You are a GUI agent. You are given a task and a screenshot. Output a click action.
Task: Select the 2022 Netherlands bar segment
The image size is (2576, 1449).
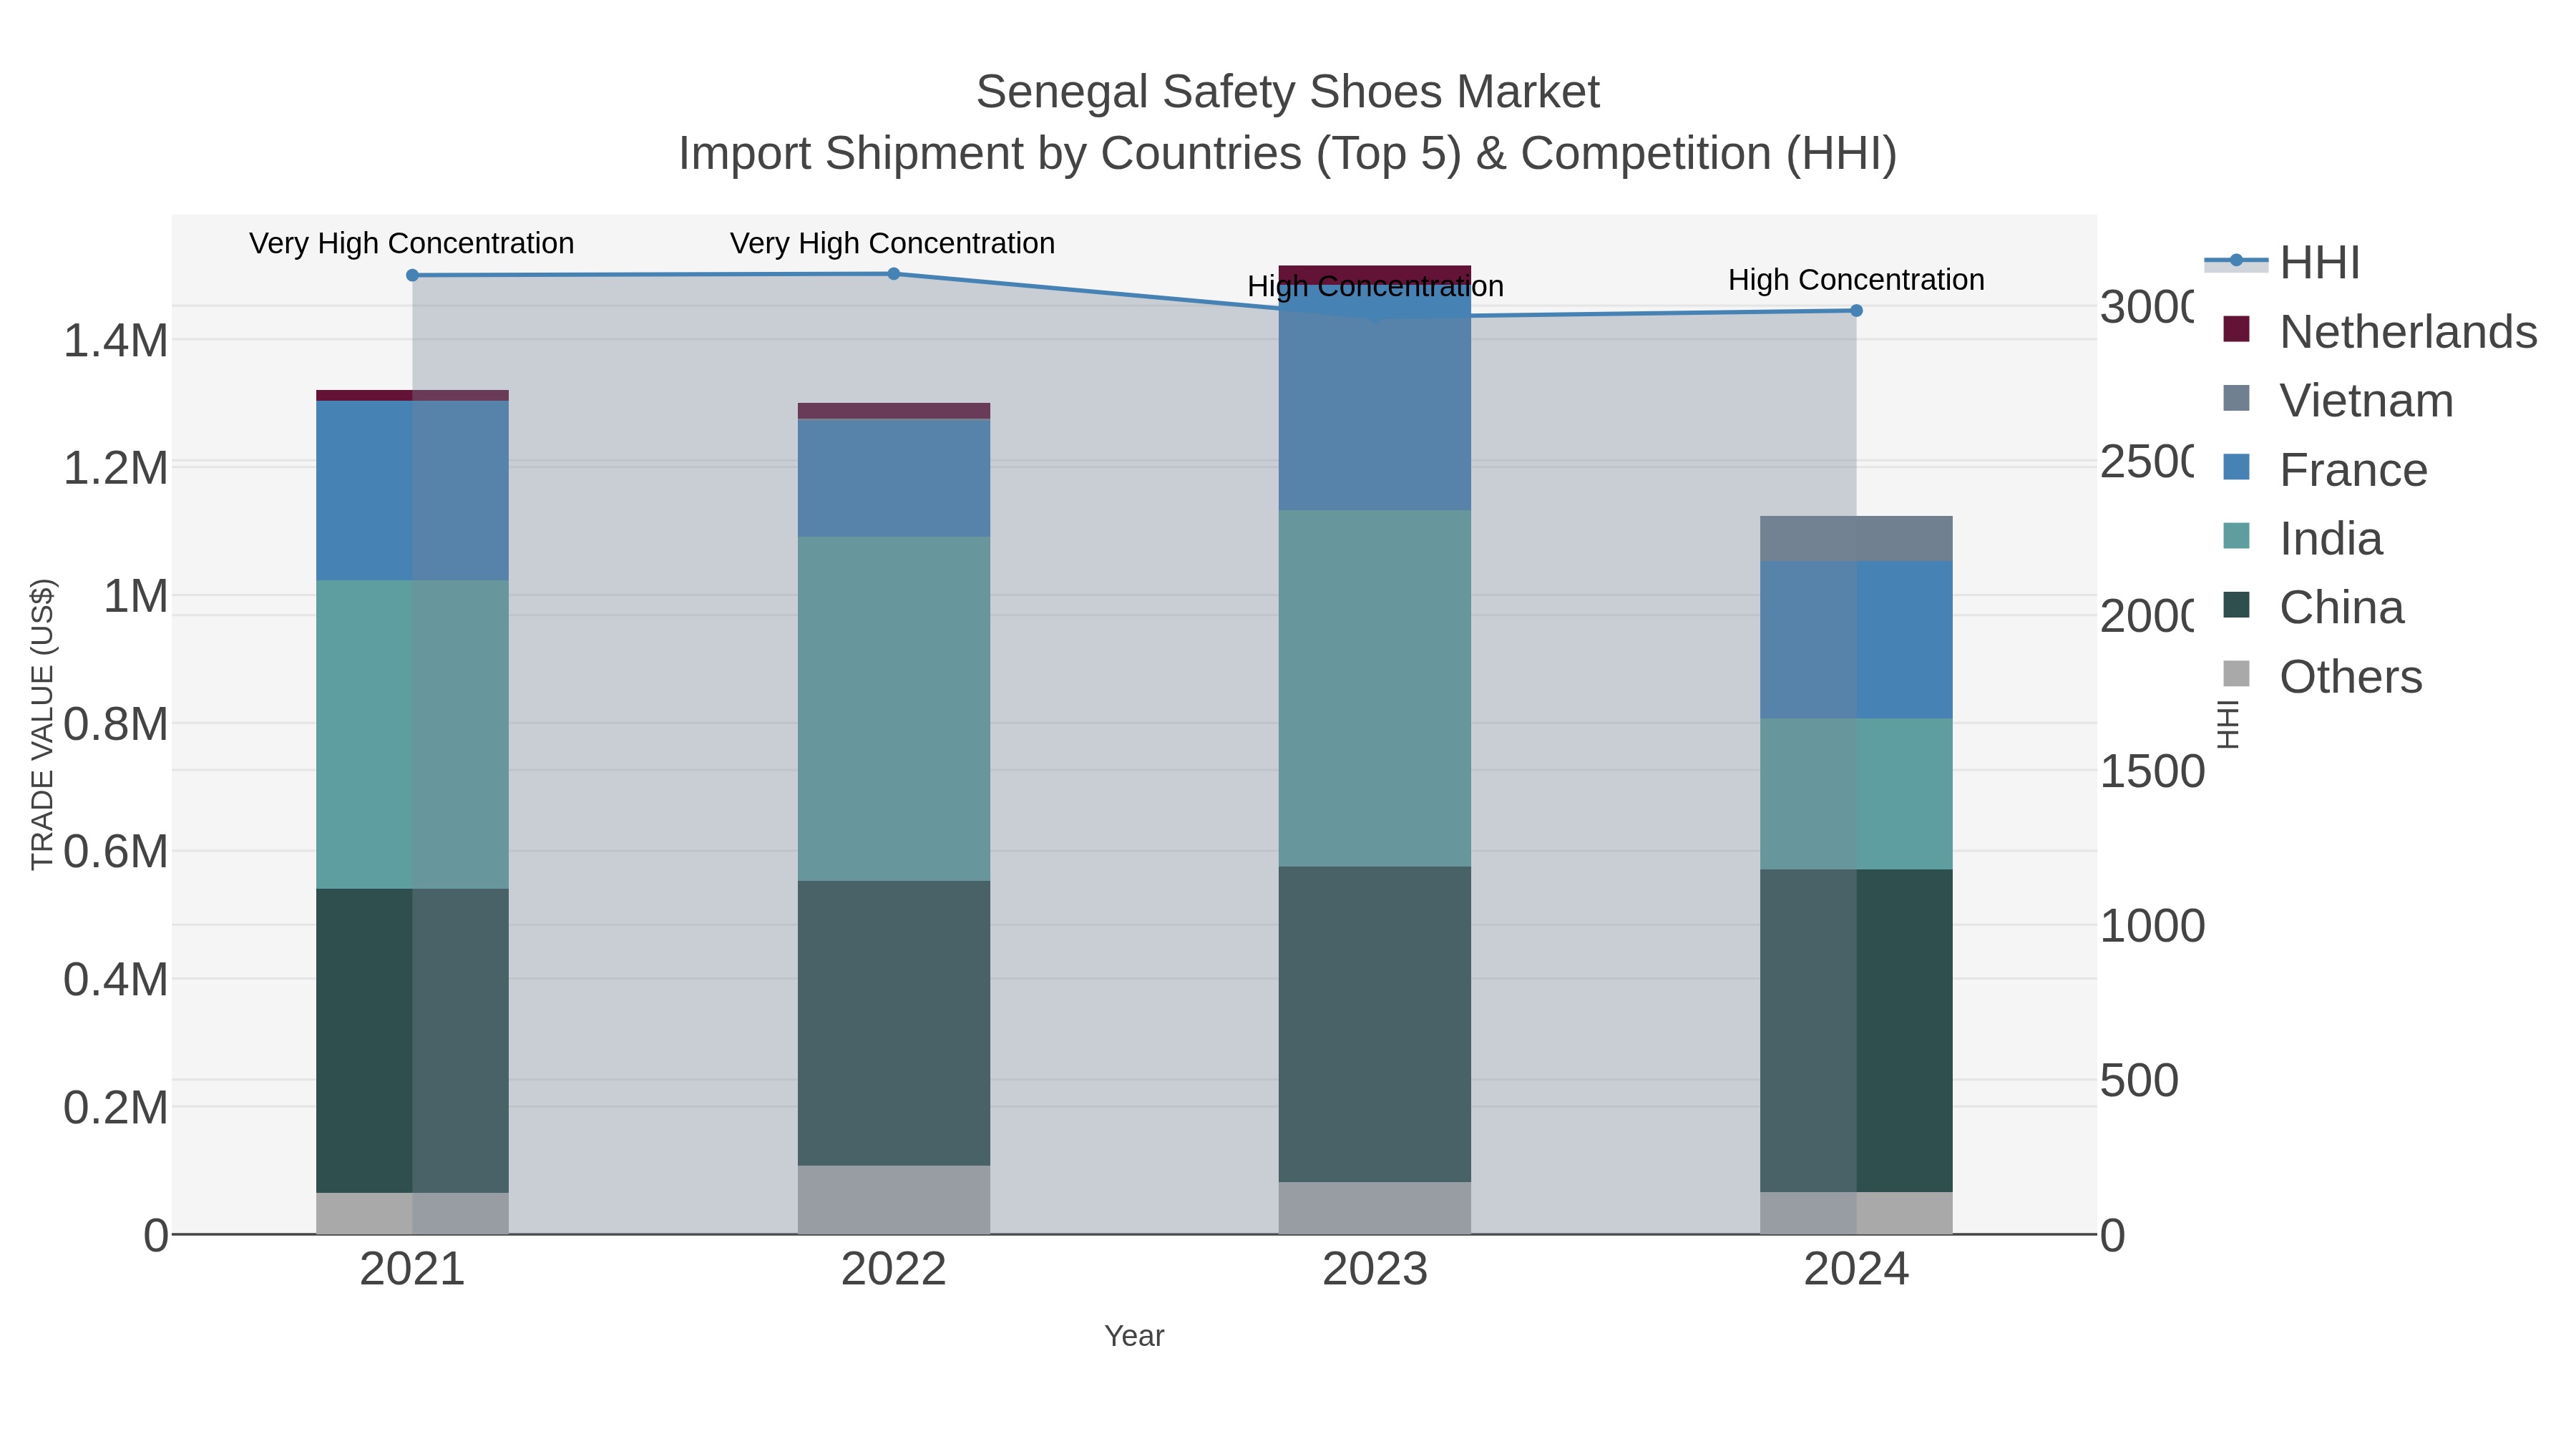pyautogui.click(x=894, y=411)
